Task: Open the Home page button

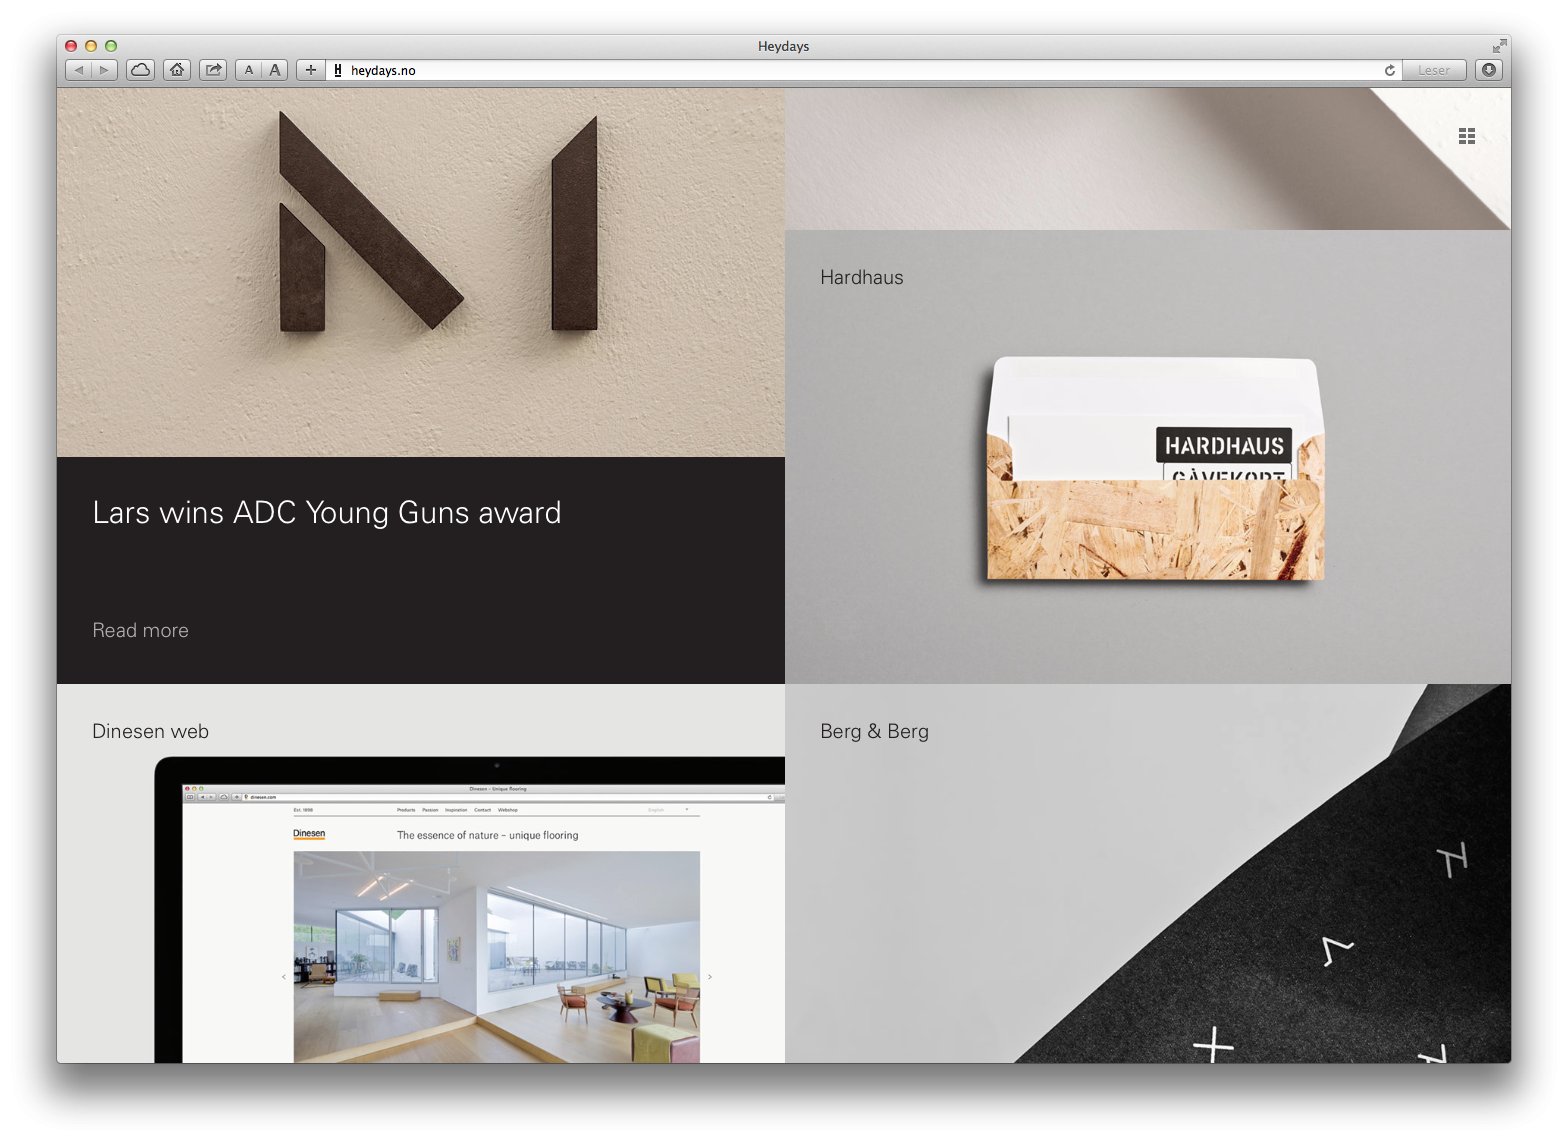Action: pos(177,70)
